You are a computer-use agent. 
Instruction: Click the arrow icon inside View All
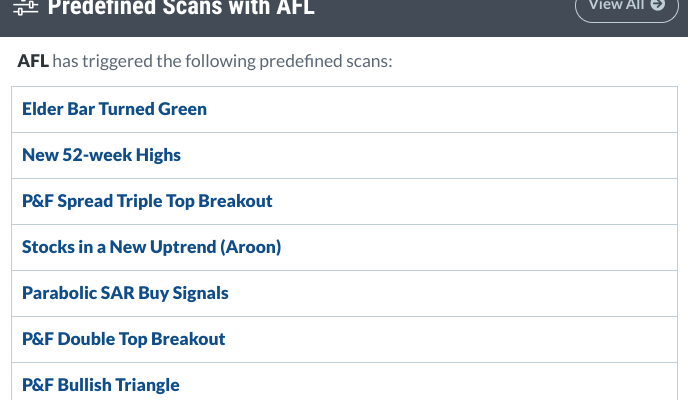(x=658, y=5)
